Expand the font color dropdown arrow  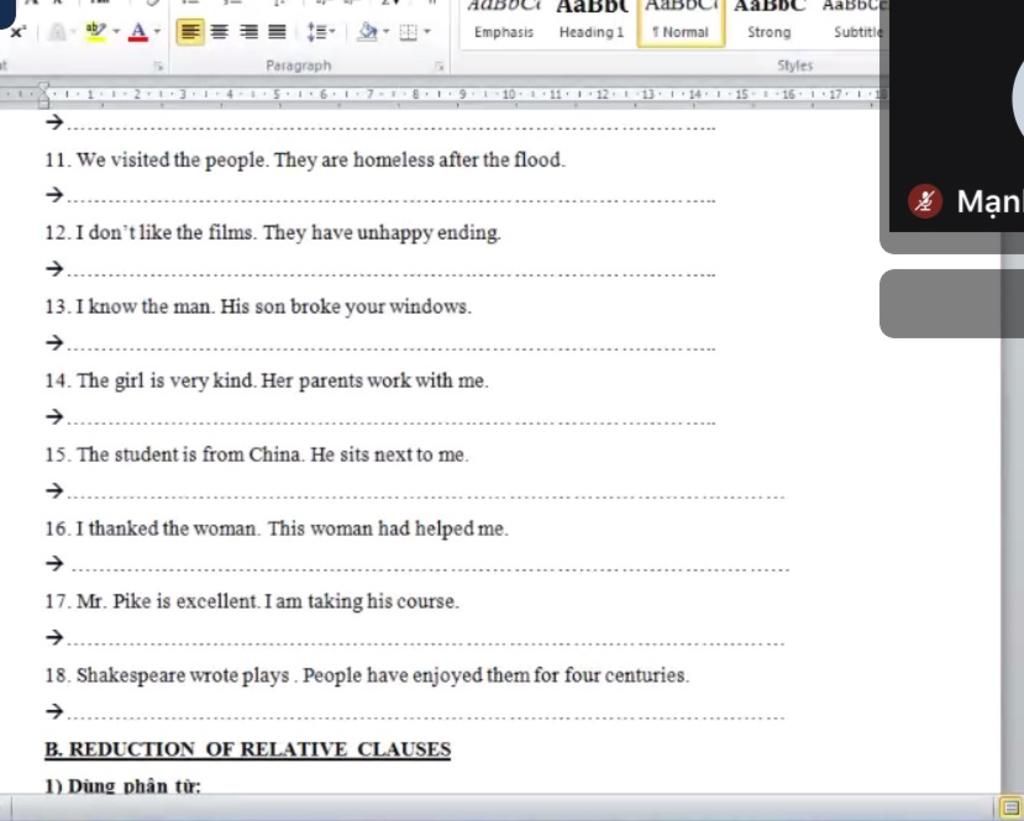point(157,31)
